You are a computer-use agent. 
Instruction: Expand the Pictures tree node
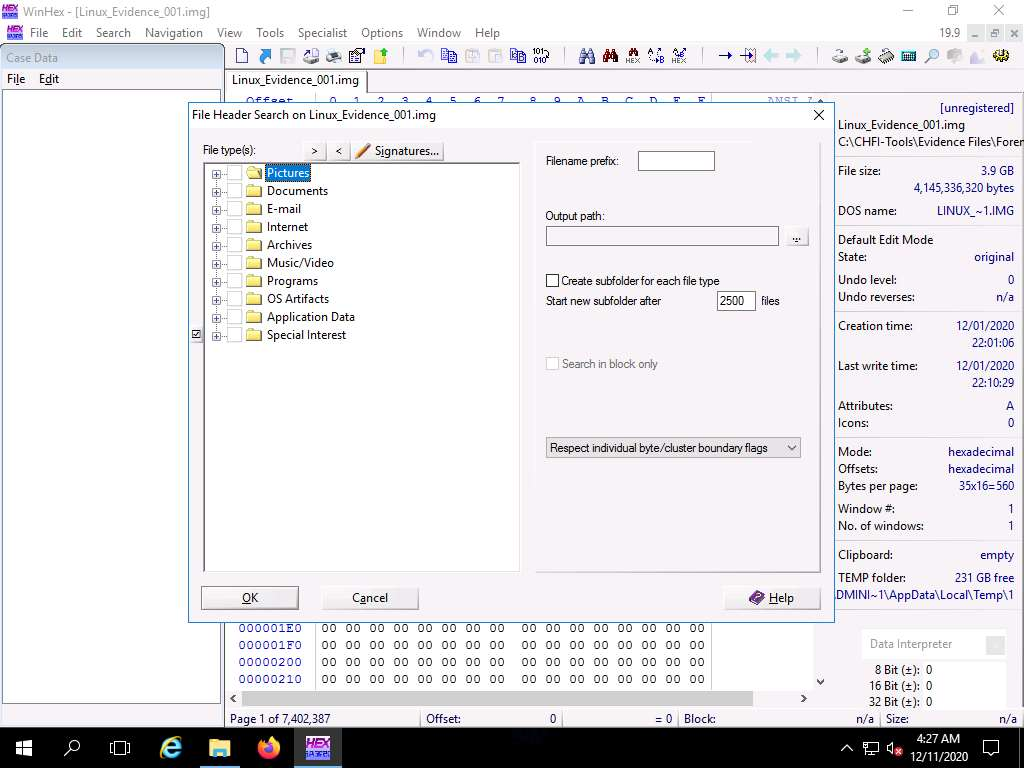point(216,174)
